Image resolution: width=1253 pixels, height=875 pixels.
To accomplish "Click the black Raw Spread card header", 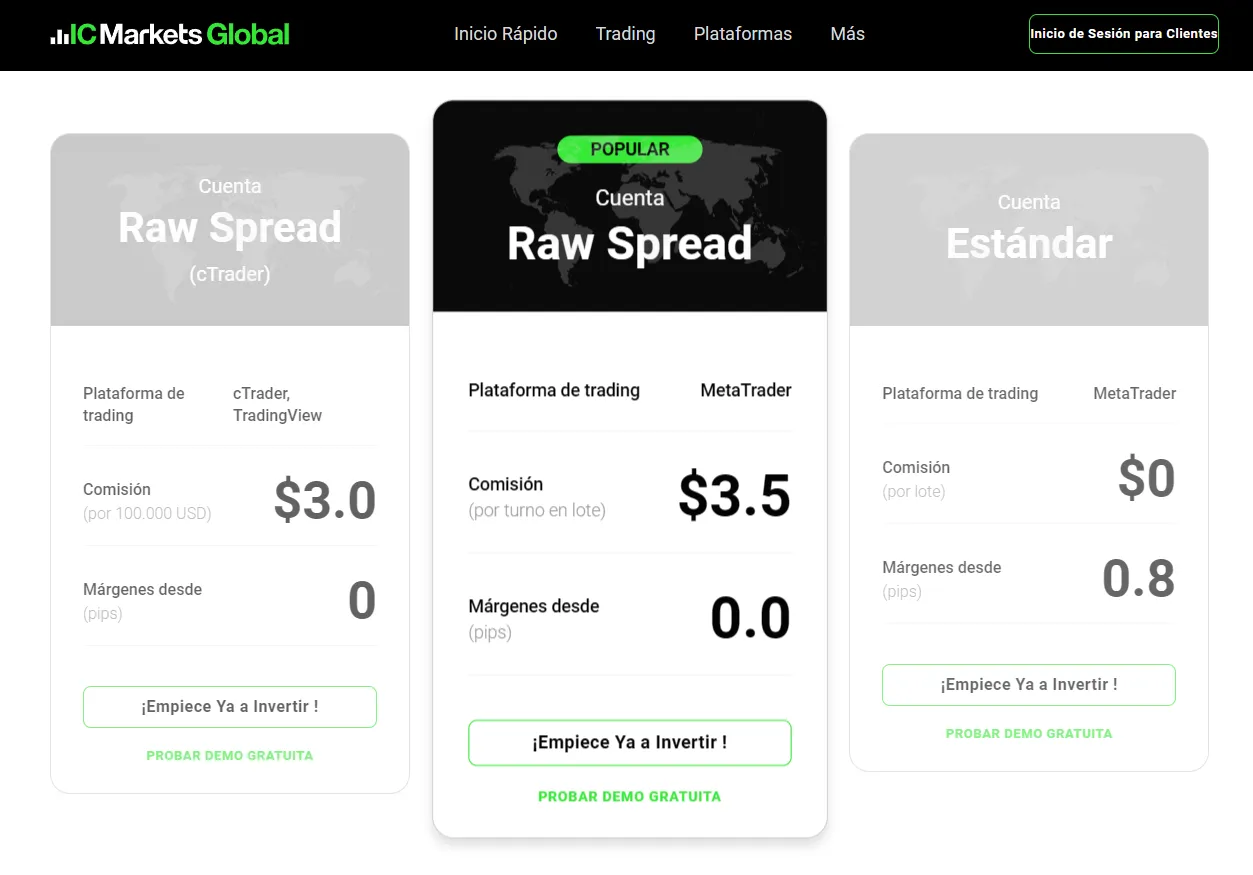I will point(630,207).
